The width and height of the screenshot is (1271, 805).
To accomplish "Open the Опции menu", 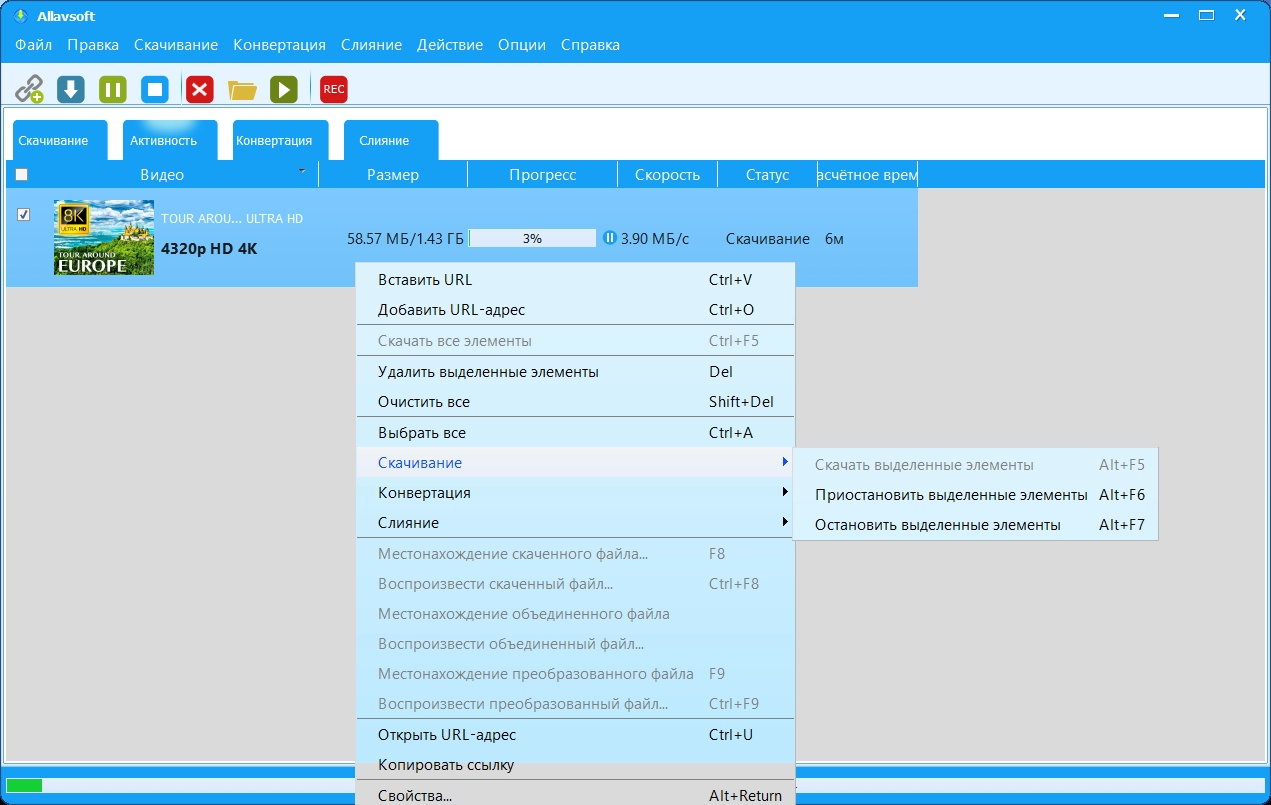I will [x=522, y=45].
